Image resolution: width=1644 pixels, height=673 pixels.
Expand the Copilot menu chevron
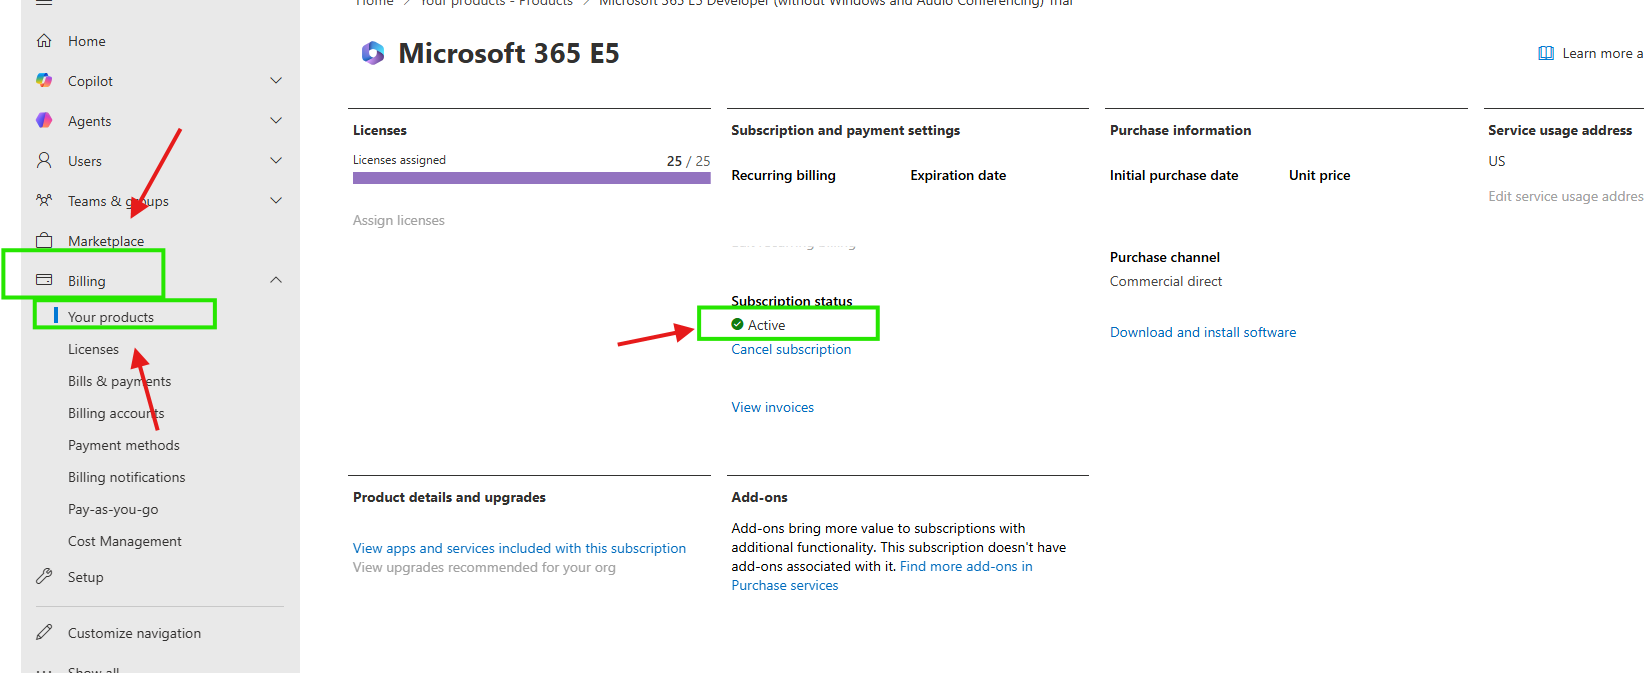tap(276, 80)
